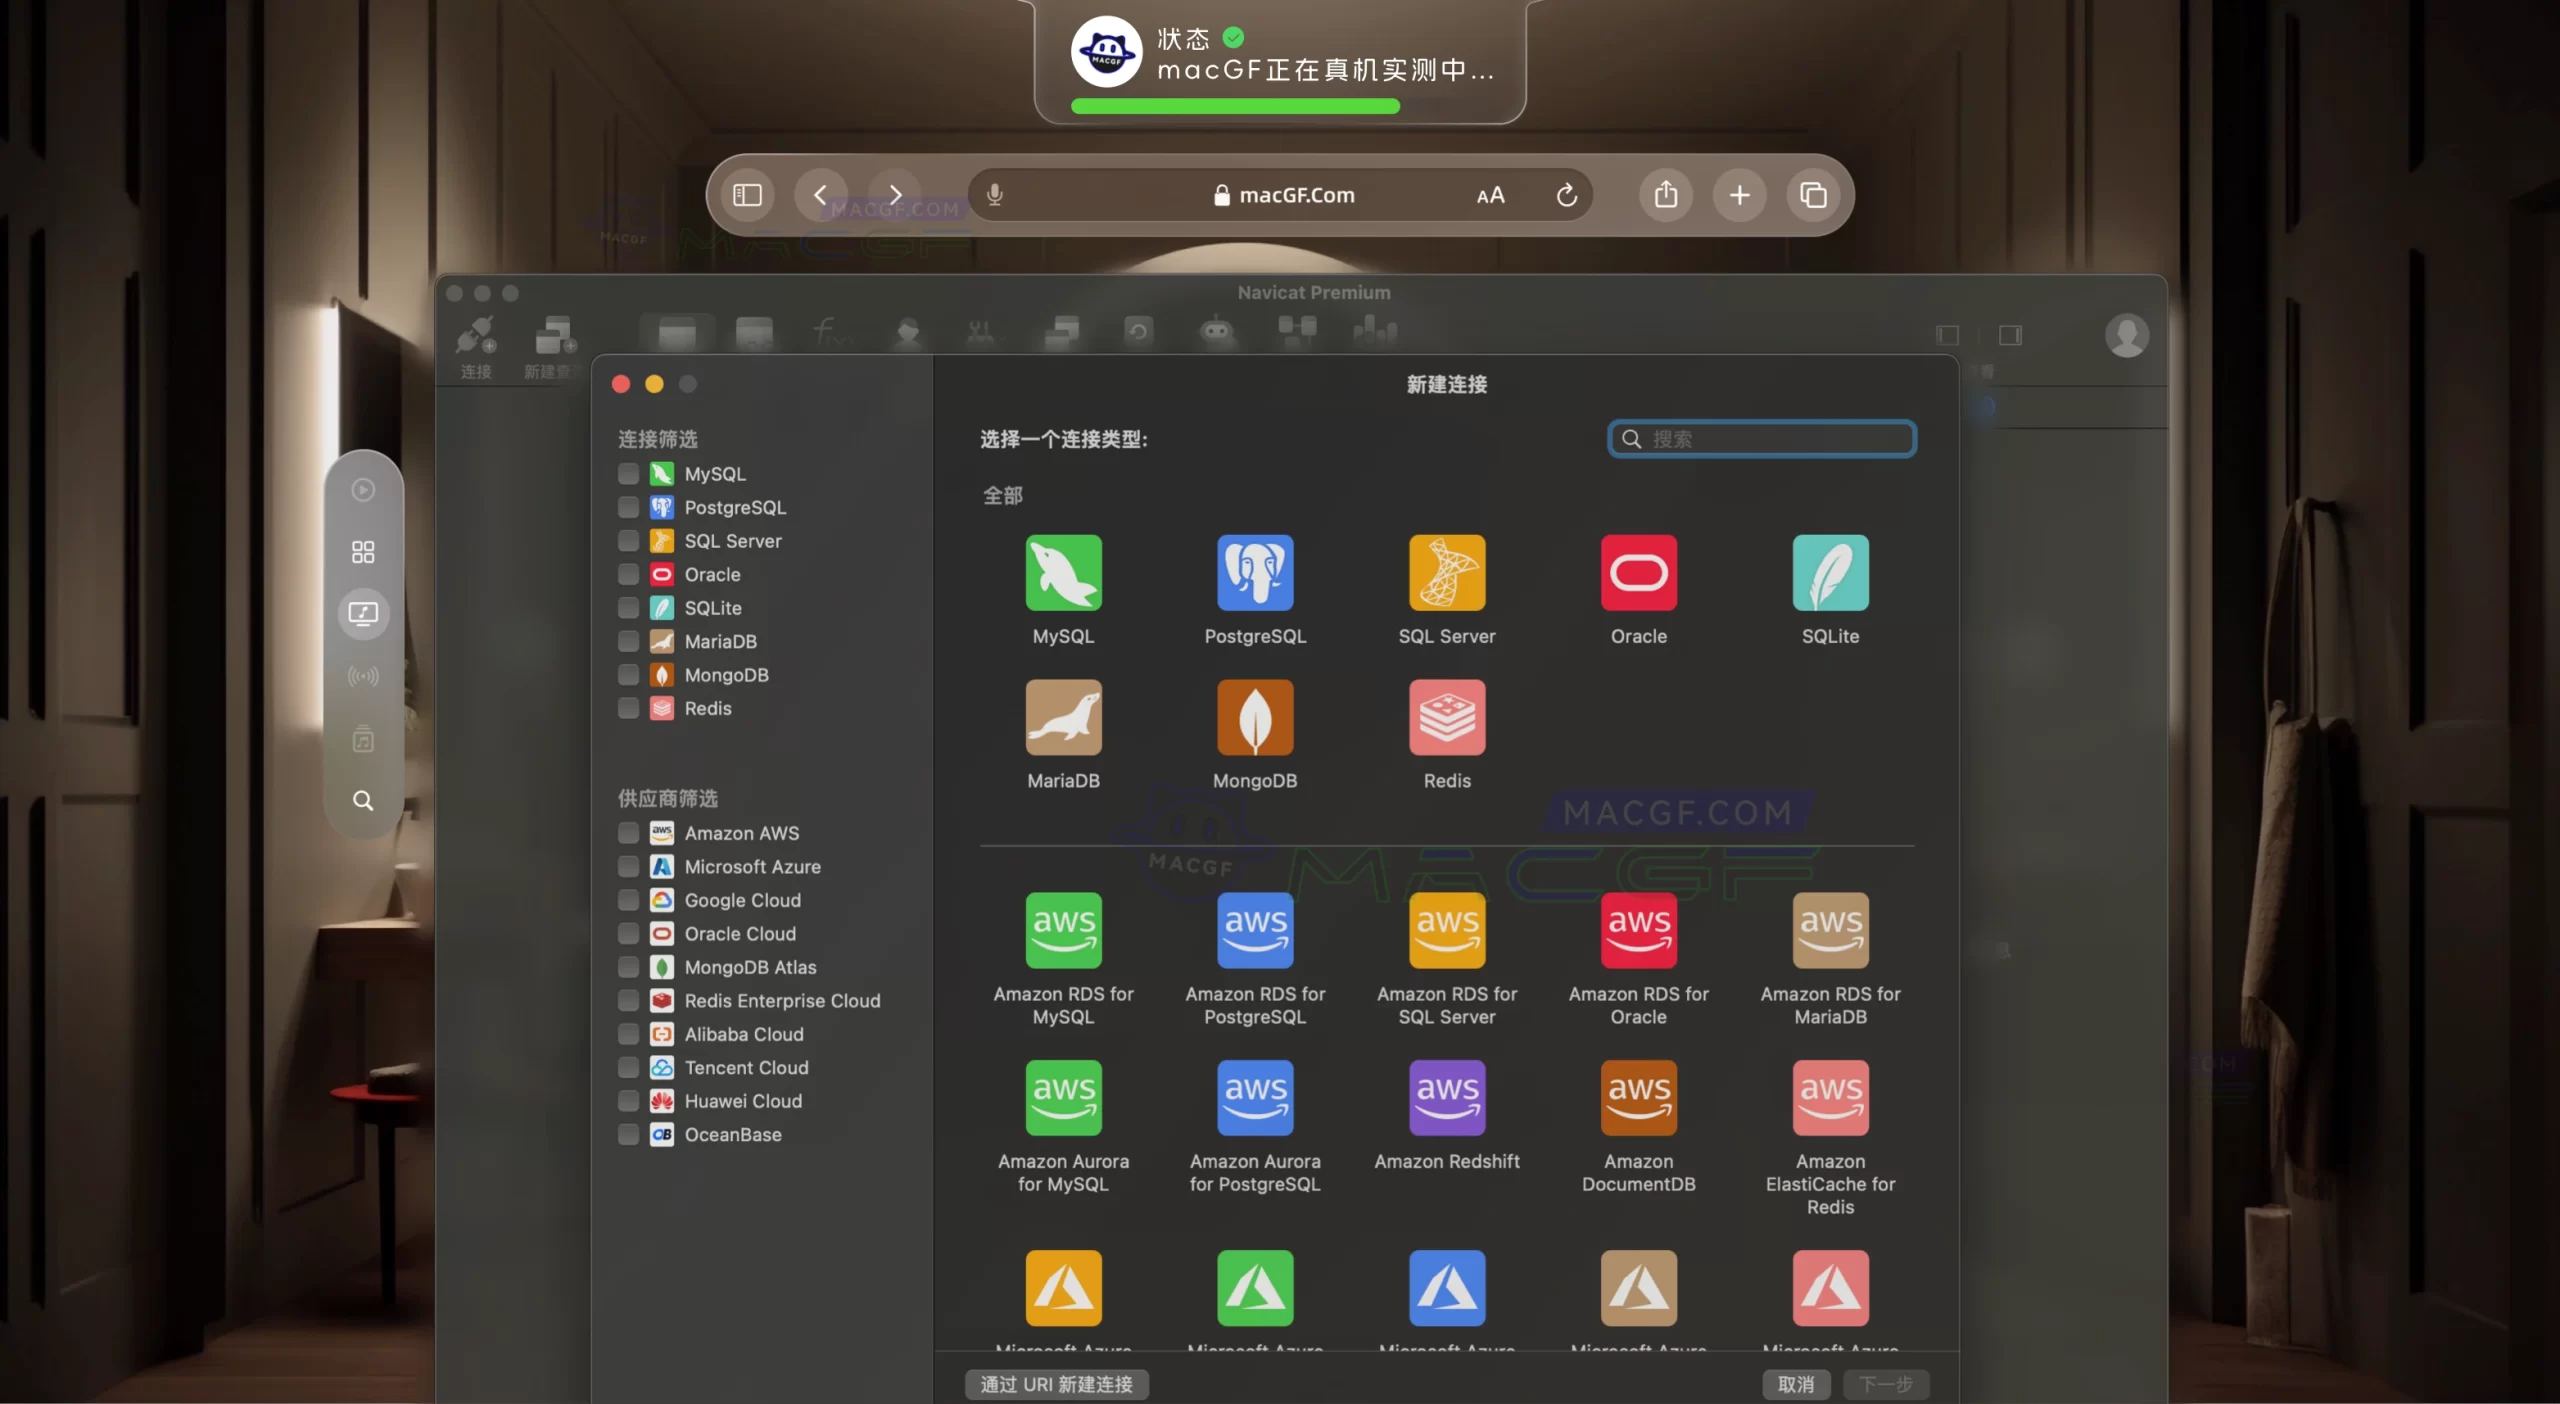Click the 搜索 field in the dialog
2560x1404 pixels.
click(1762, 438)
